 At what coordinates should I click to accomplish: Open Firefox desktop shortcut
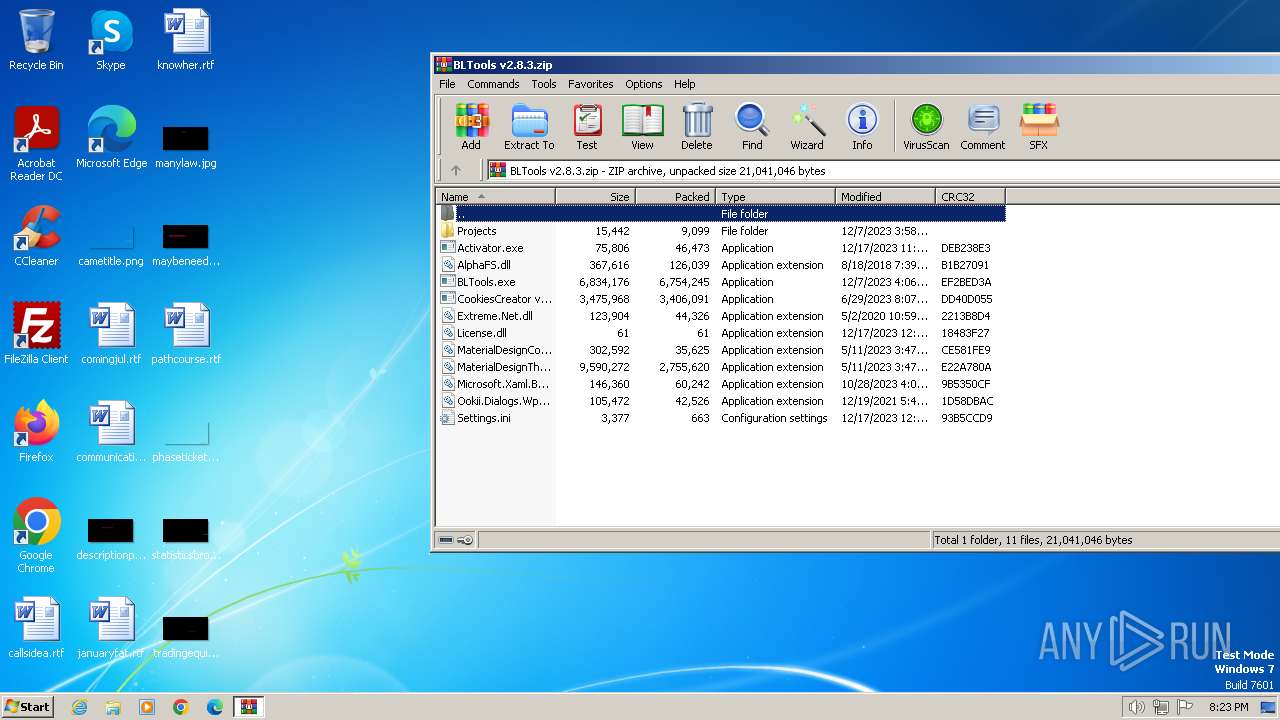[x=36, y=432]
